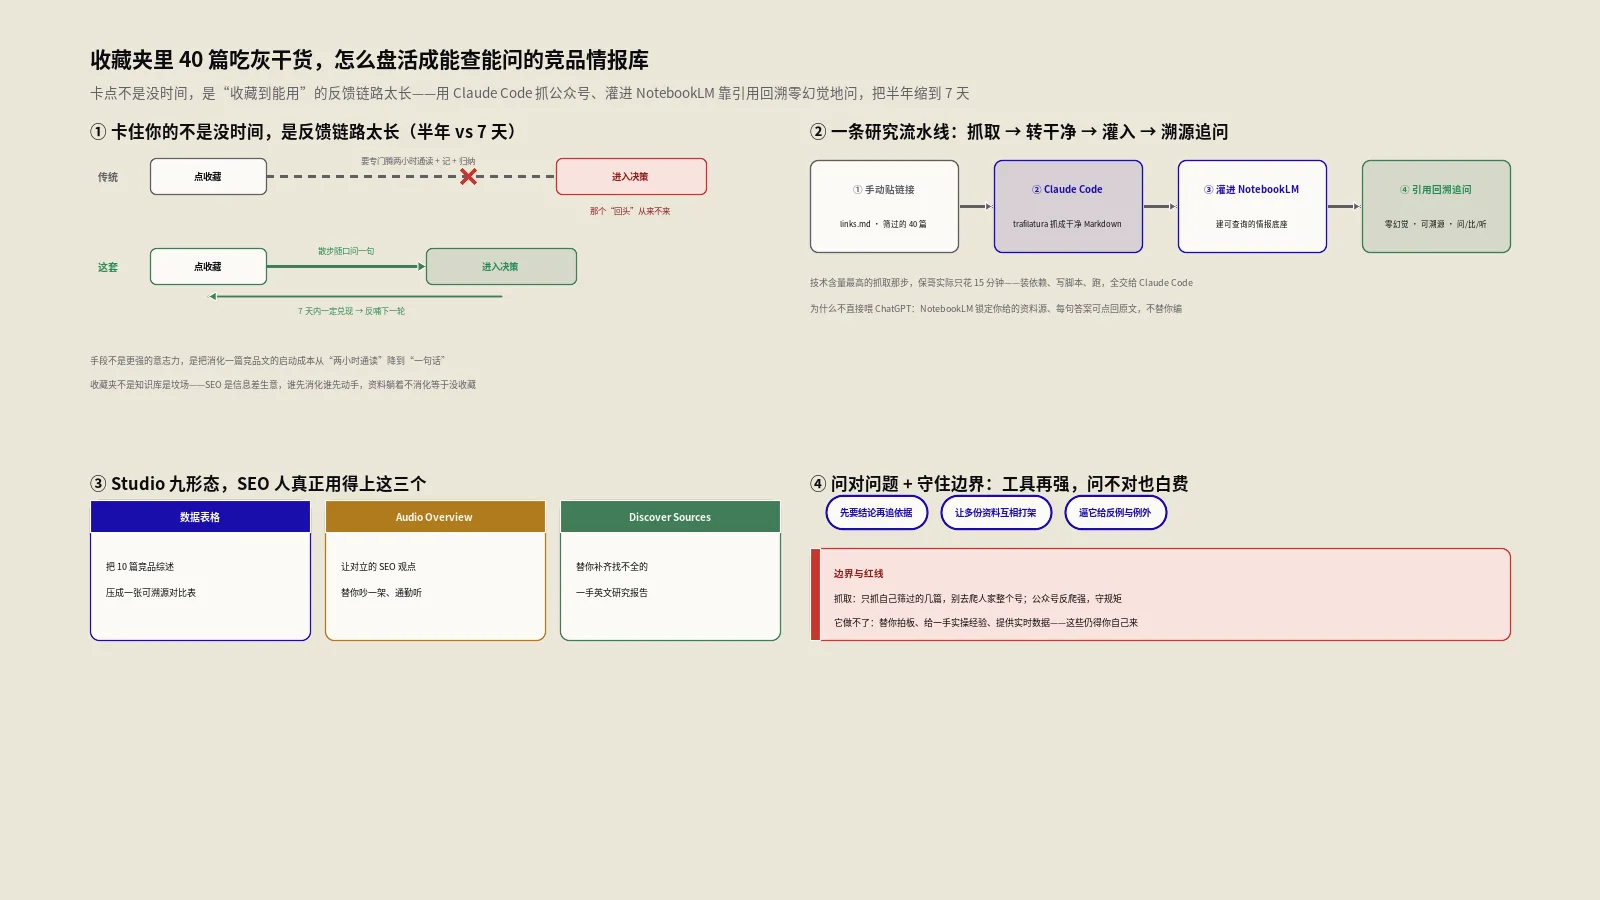Click the text 零幻觉 · 可溯源 · 问/比/听
This screenshot has height=900, width=1600.
1435,224
